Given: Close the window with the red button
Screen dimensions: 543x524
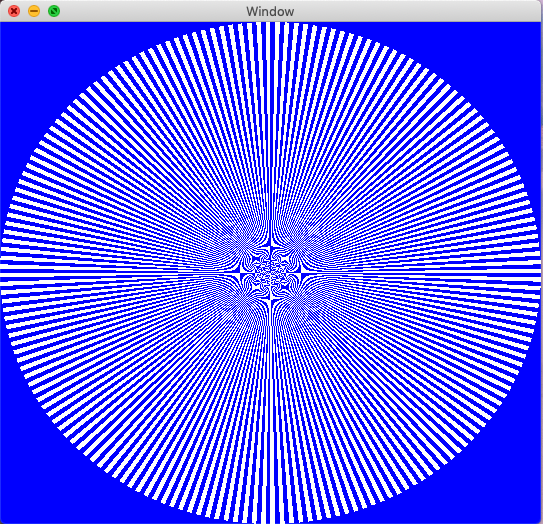Looking at the screenshot, I should click(x=14, y=11).
